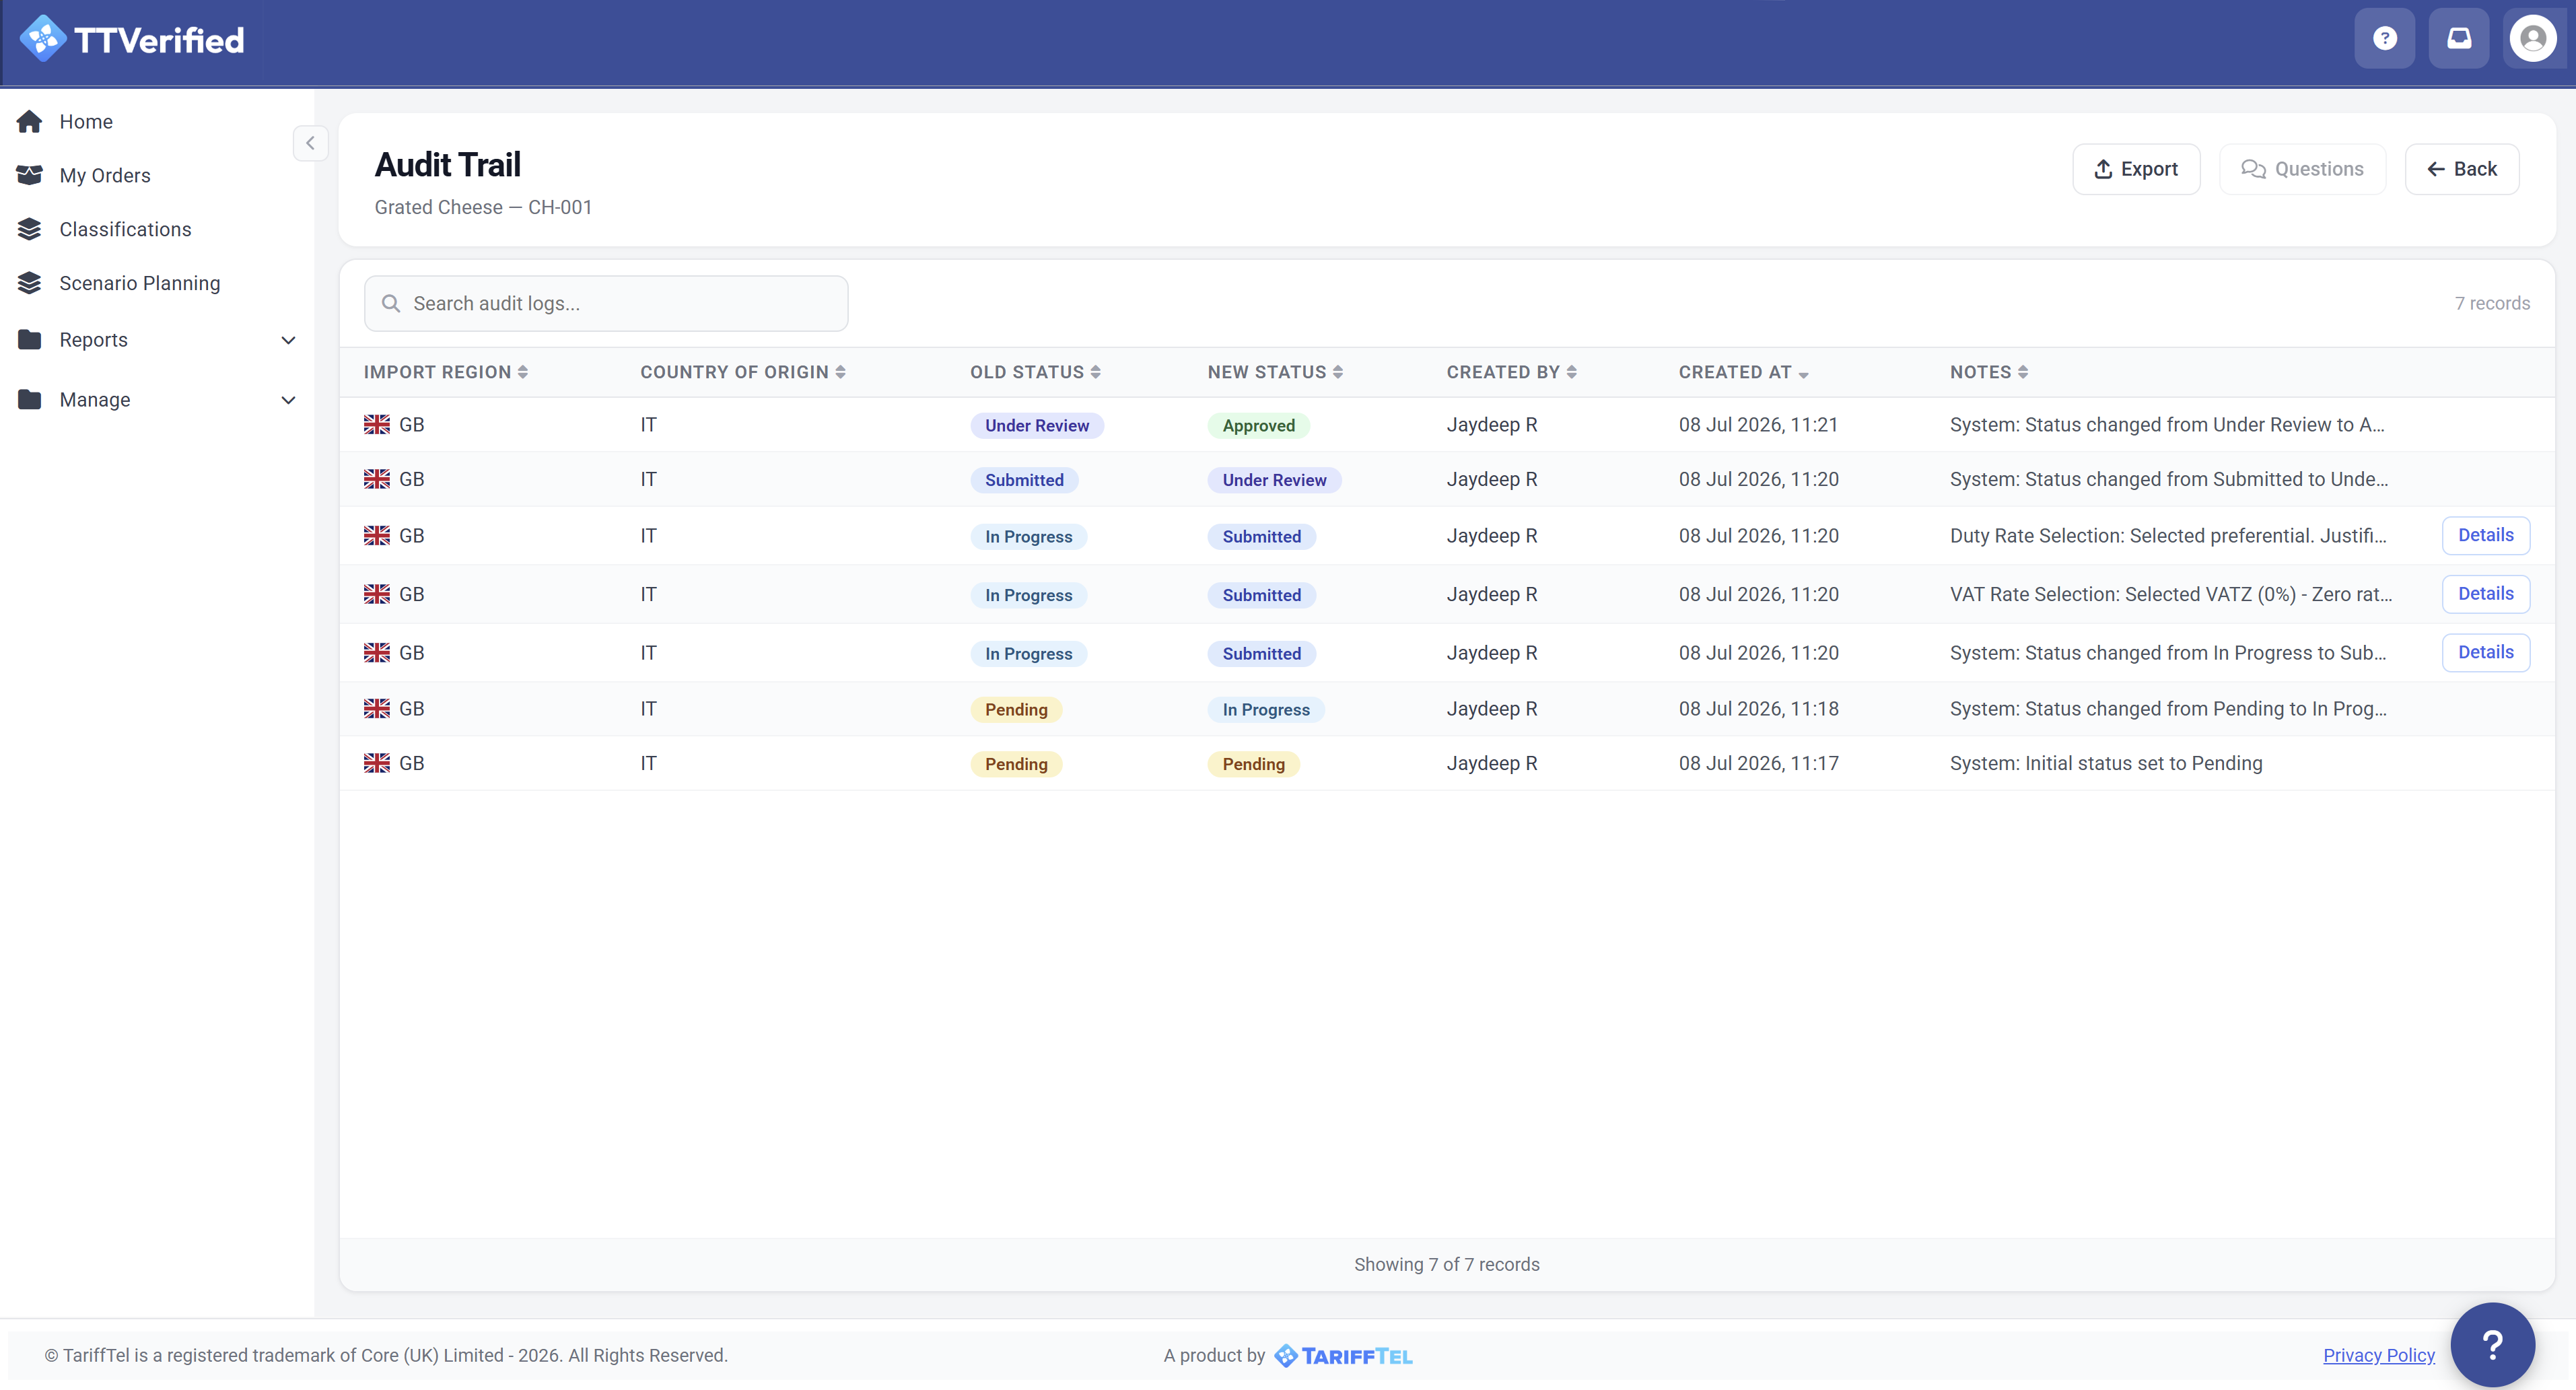View Details for Duty Rate Selection row
This screenshot has height=1390, width=2576.
click(2485, 535)
